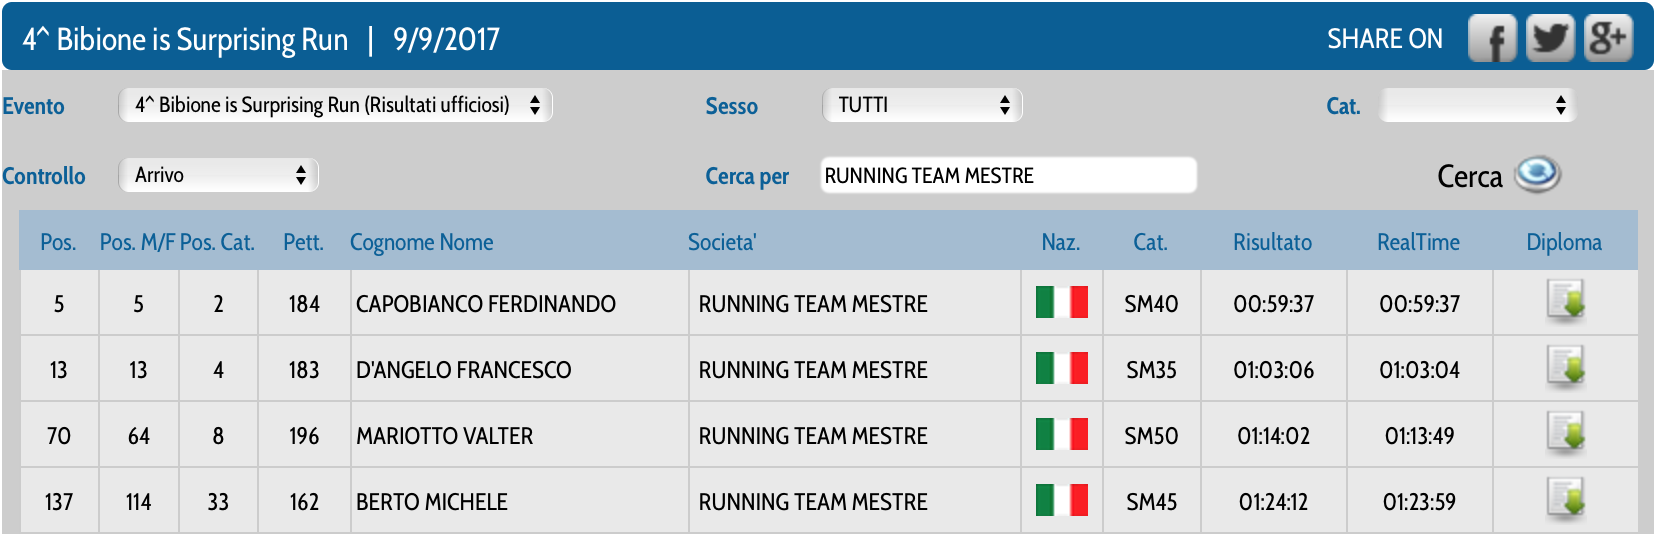Download diploma for Mariotto Valter
The height and width of the screenshot is (540, 1656).
point(1565,433)
